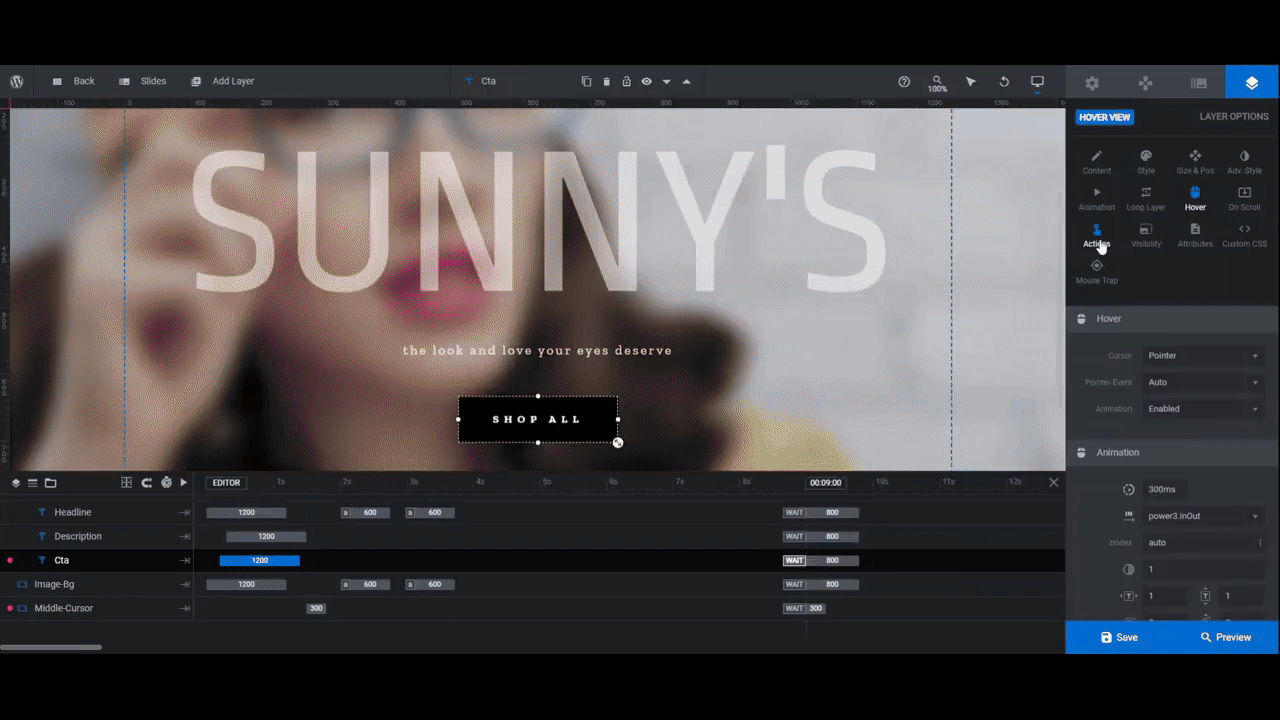Open the Animation layer options

coord(1097,199)
